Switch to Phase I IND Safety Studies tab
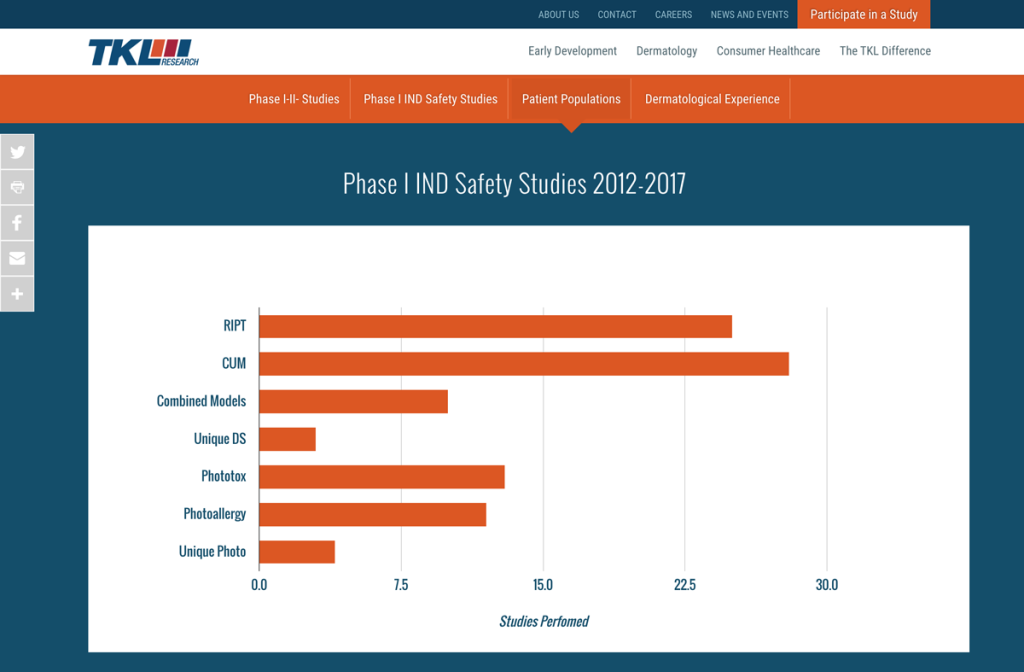 (x=430, y=99)
